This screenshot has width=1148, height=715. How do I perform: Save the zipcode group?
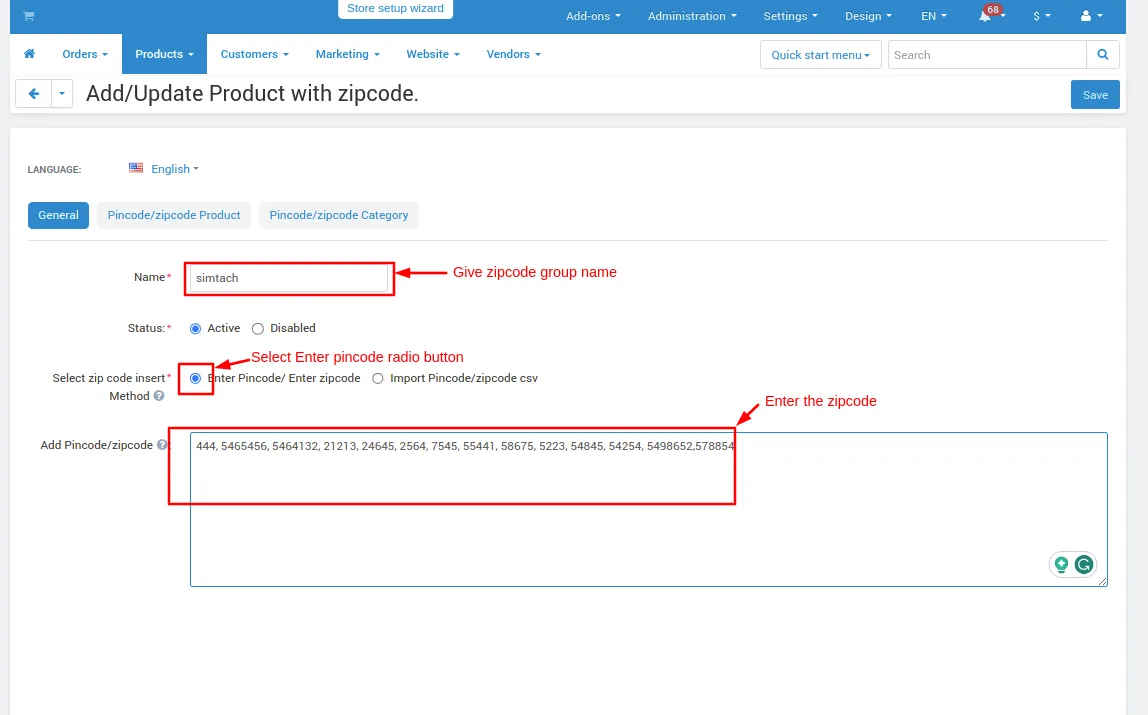[1095, 94]
